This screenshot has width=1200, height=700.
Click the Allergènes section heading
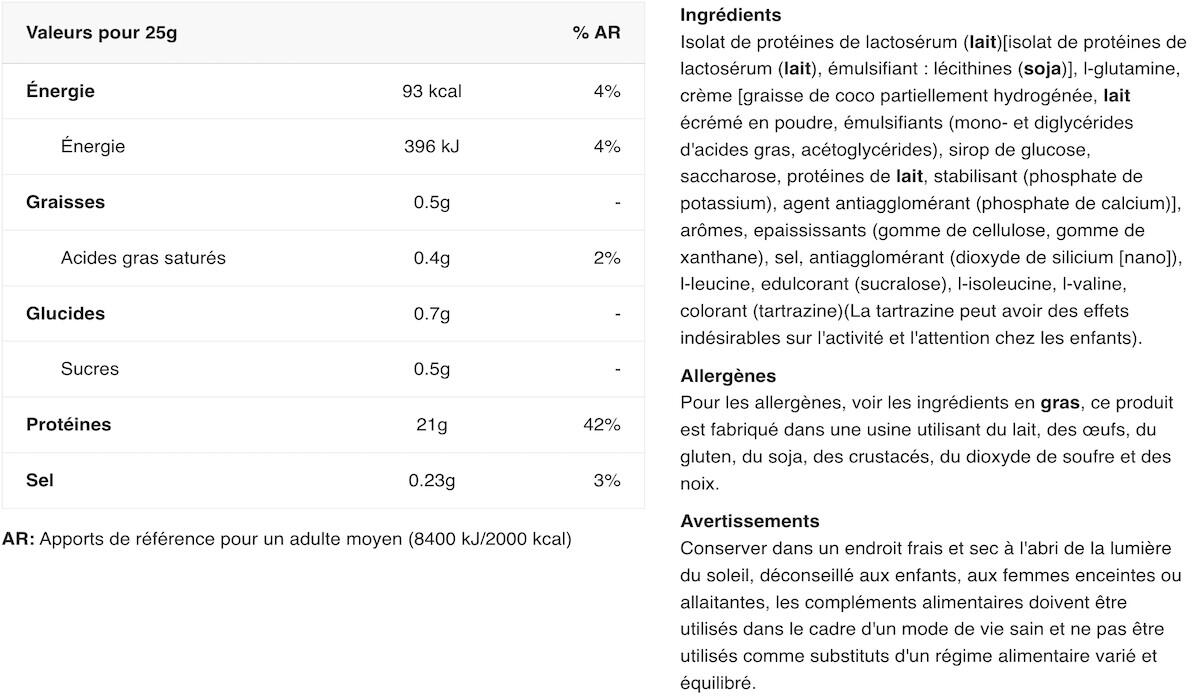(728, 376)
